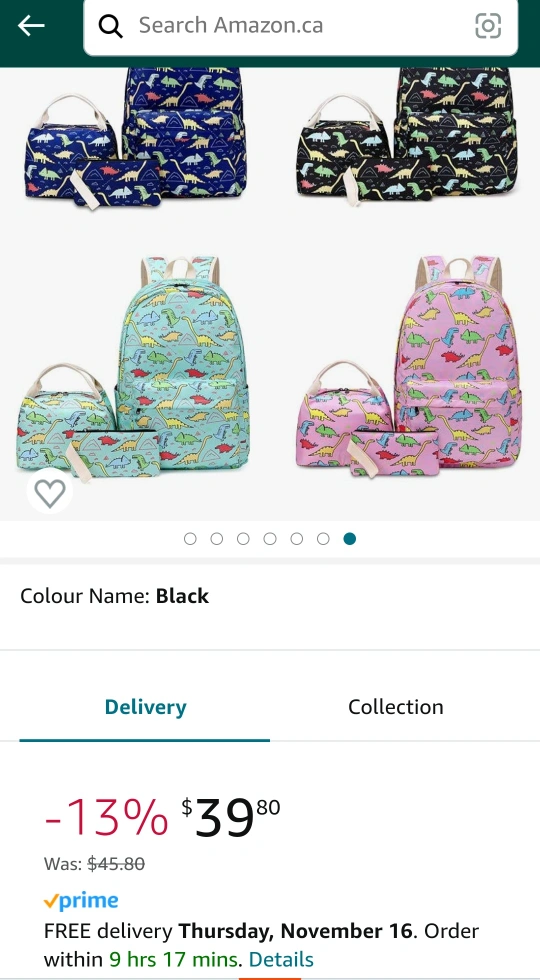540x980 pixels.
Task: Tap the pink dinosaur backpack set image
Action: coord(409,366)
